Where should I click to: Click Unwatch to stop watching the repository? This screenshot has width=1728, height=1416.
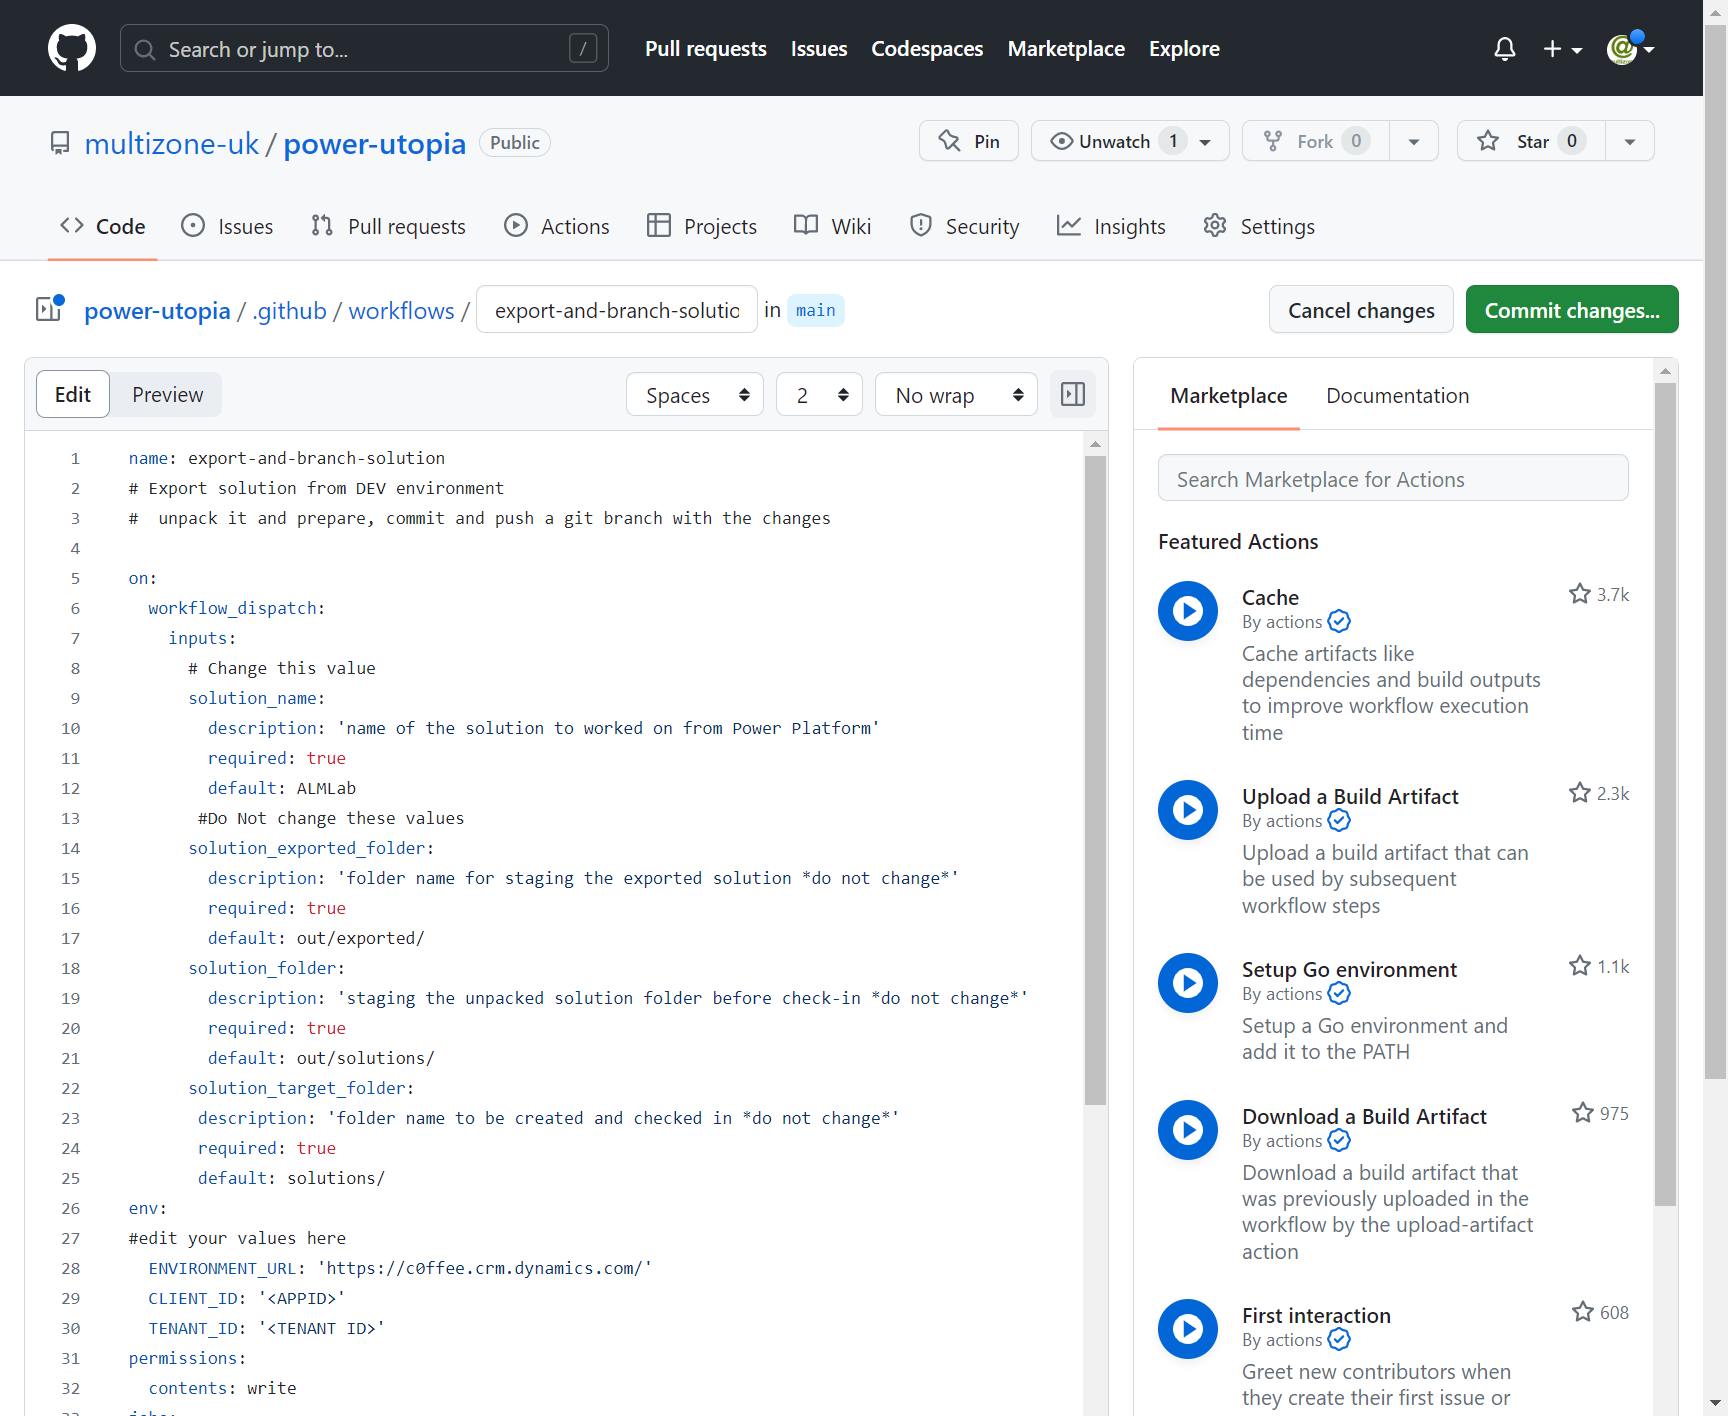coord(1113,141)
